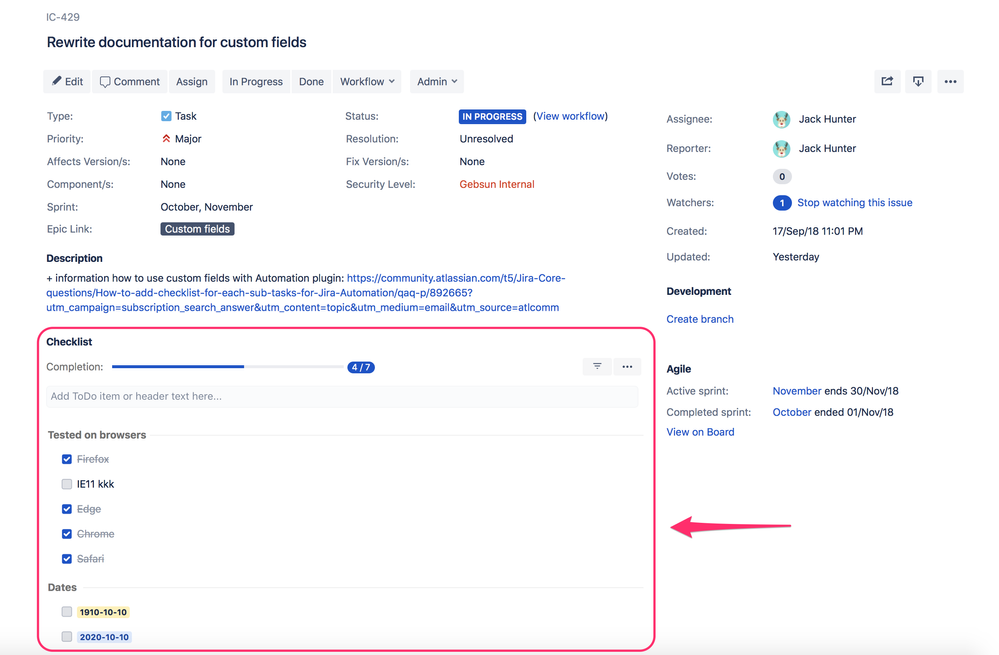This screenshot has width=999, height=655.
Task: Click the Tested on browsers header
Action: point(97,435)
